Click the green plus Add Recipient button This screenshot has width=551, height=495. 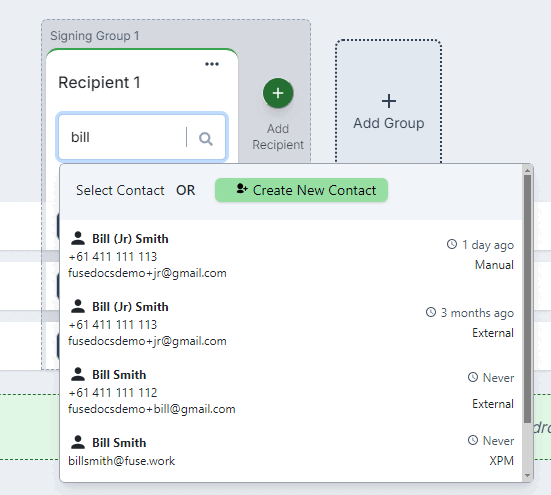point(278,93)
